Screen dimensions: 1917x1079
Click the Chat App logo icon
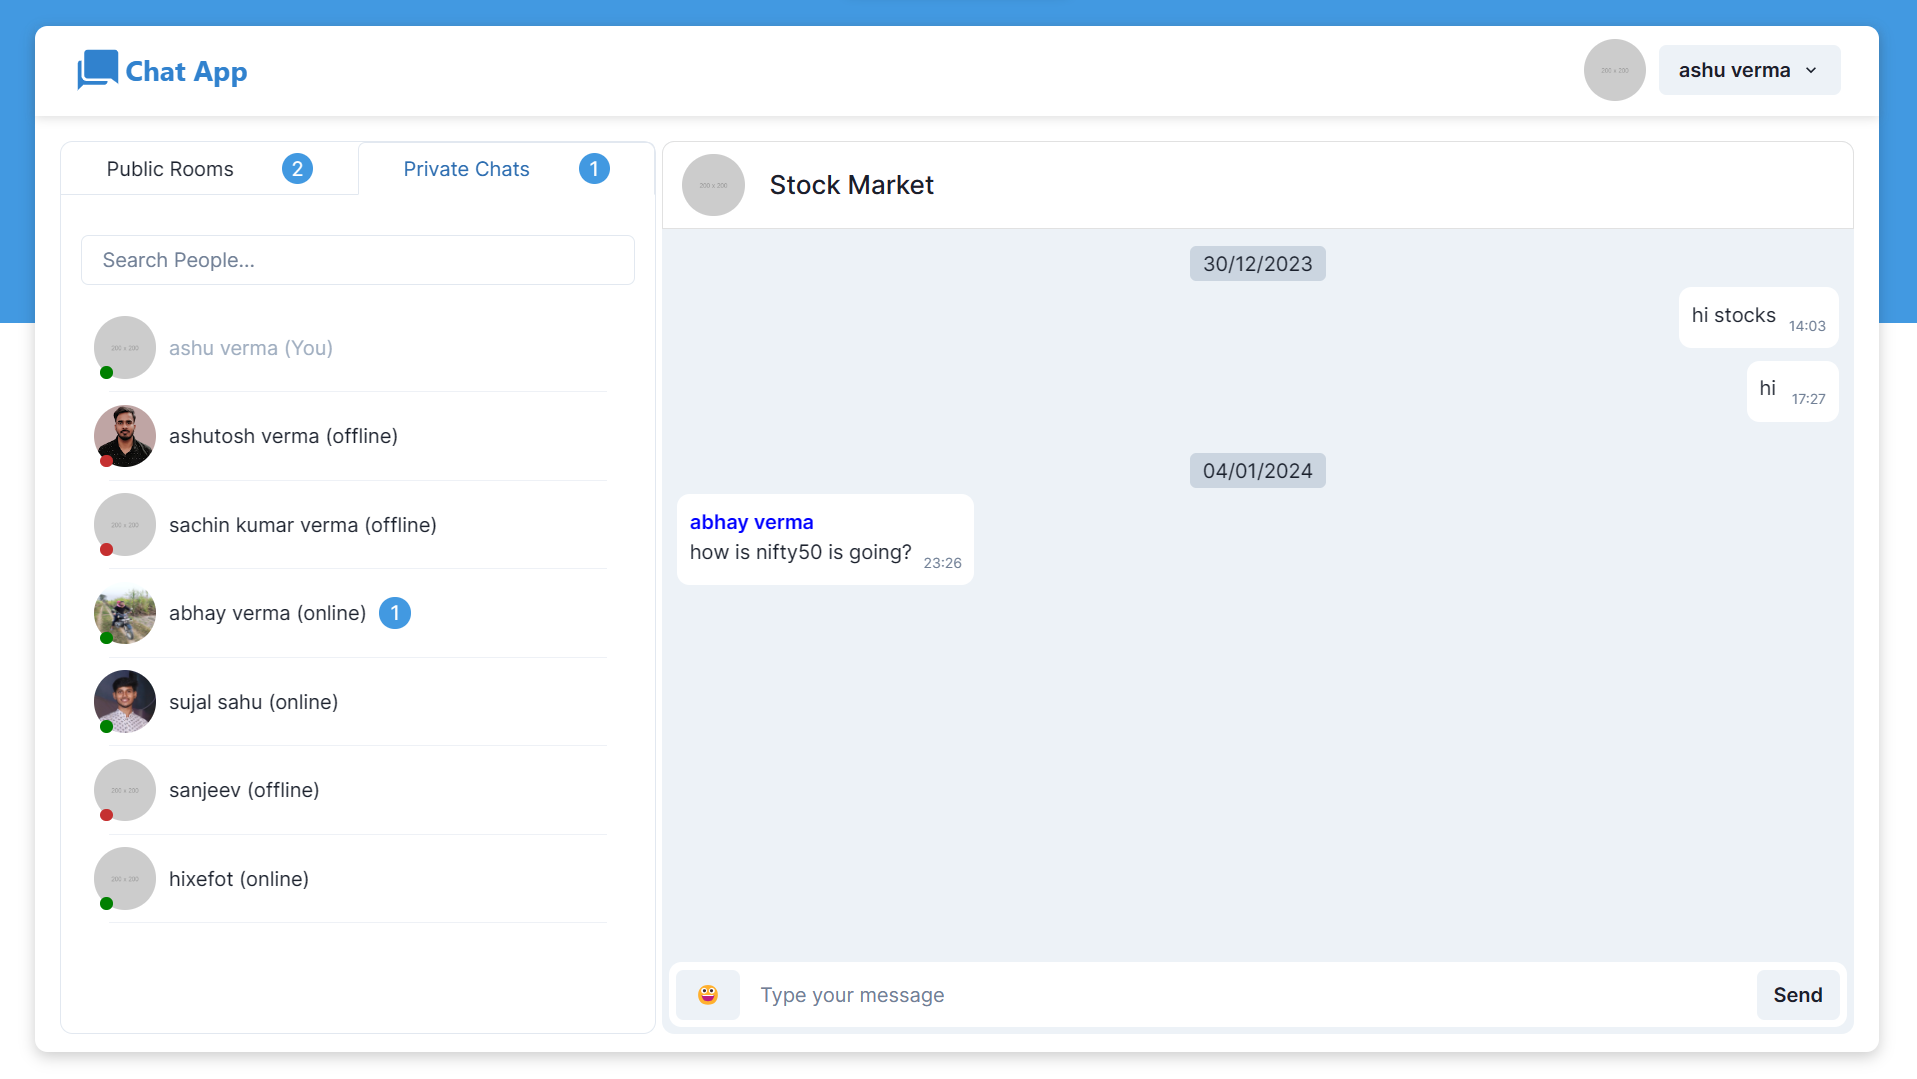coord(97,70)
